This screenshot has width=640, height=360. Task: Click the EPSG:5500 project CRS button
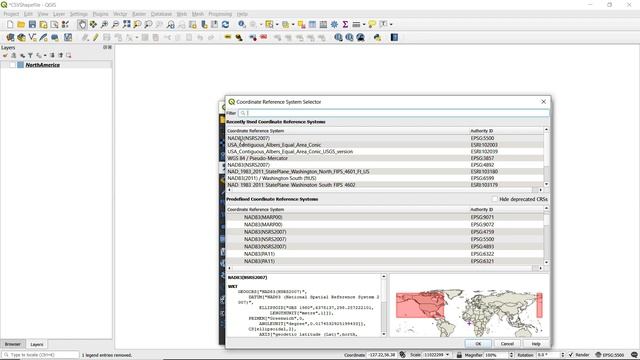(610, 355)
